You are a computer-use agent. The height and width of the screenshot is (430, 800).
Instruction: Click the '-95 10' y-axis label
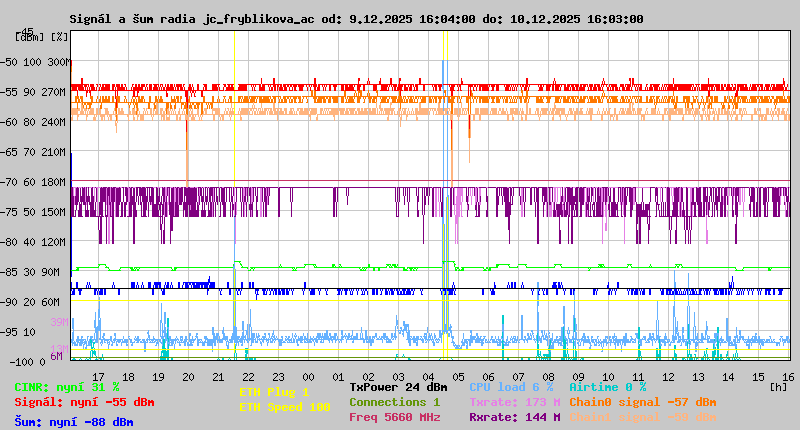pos(18,332)
